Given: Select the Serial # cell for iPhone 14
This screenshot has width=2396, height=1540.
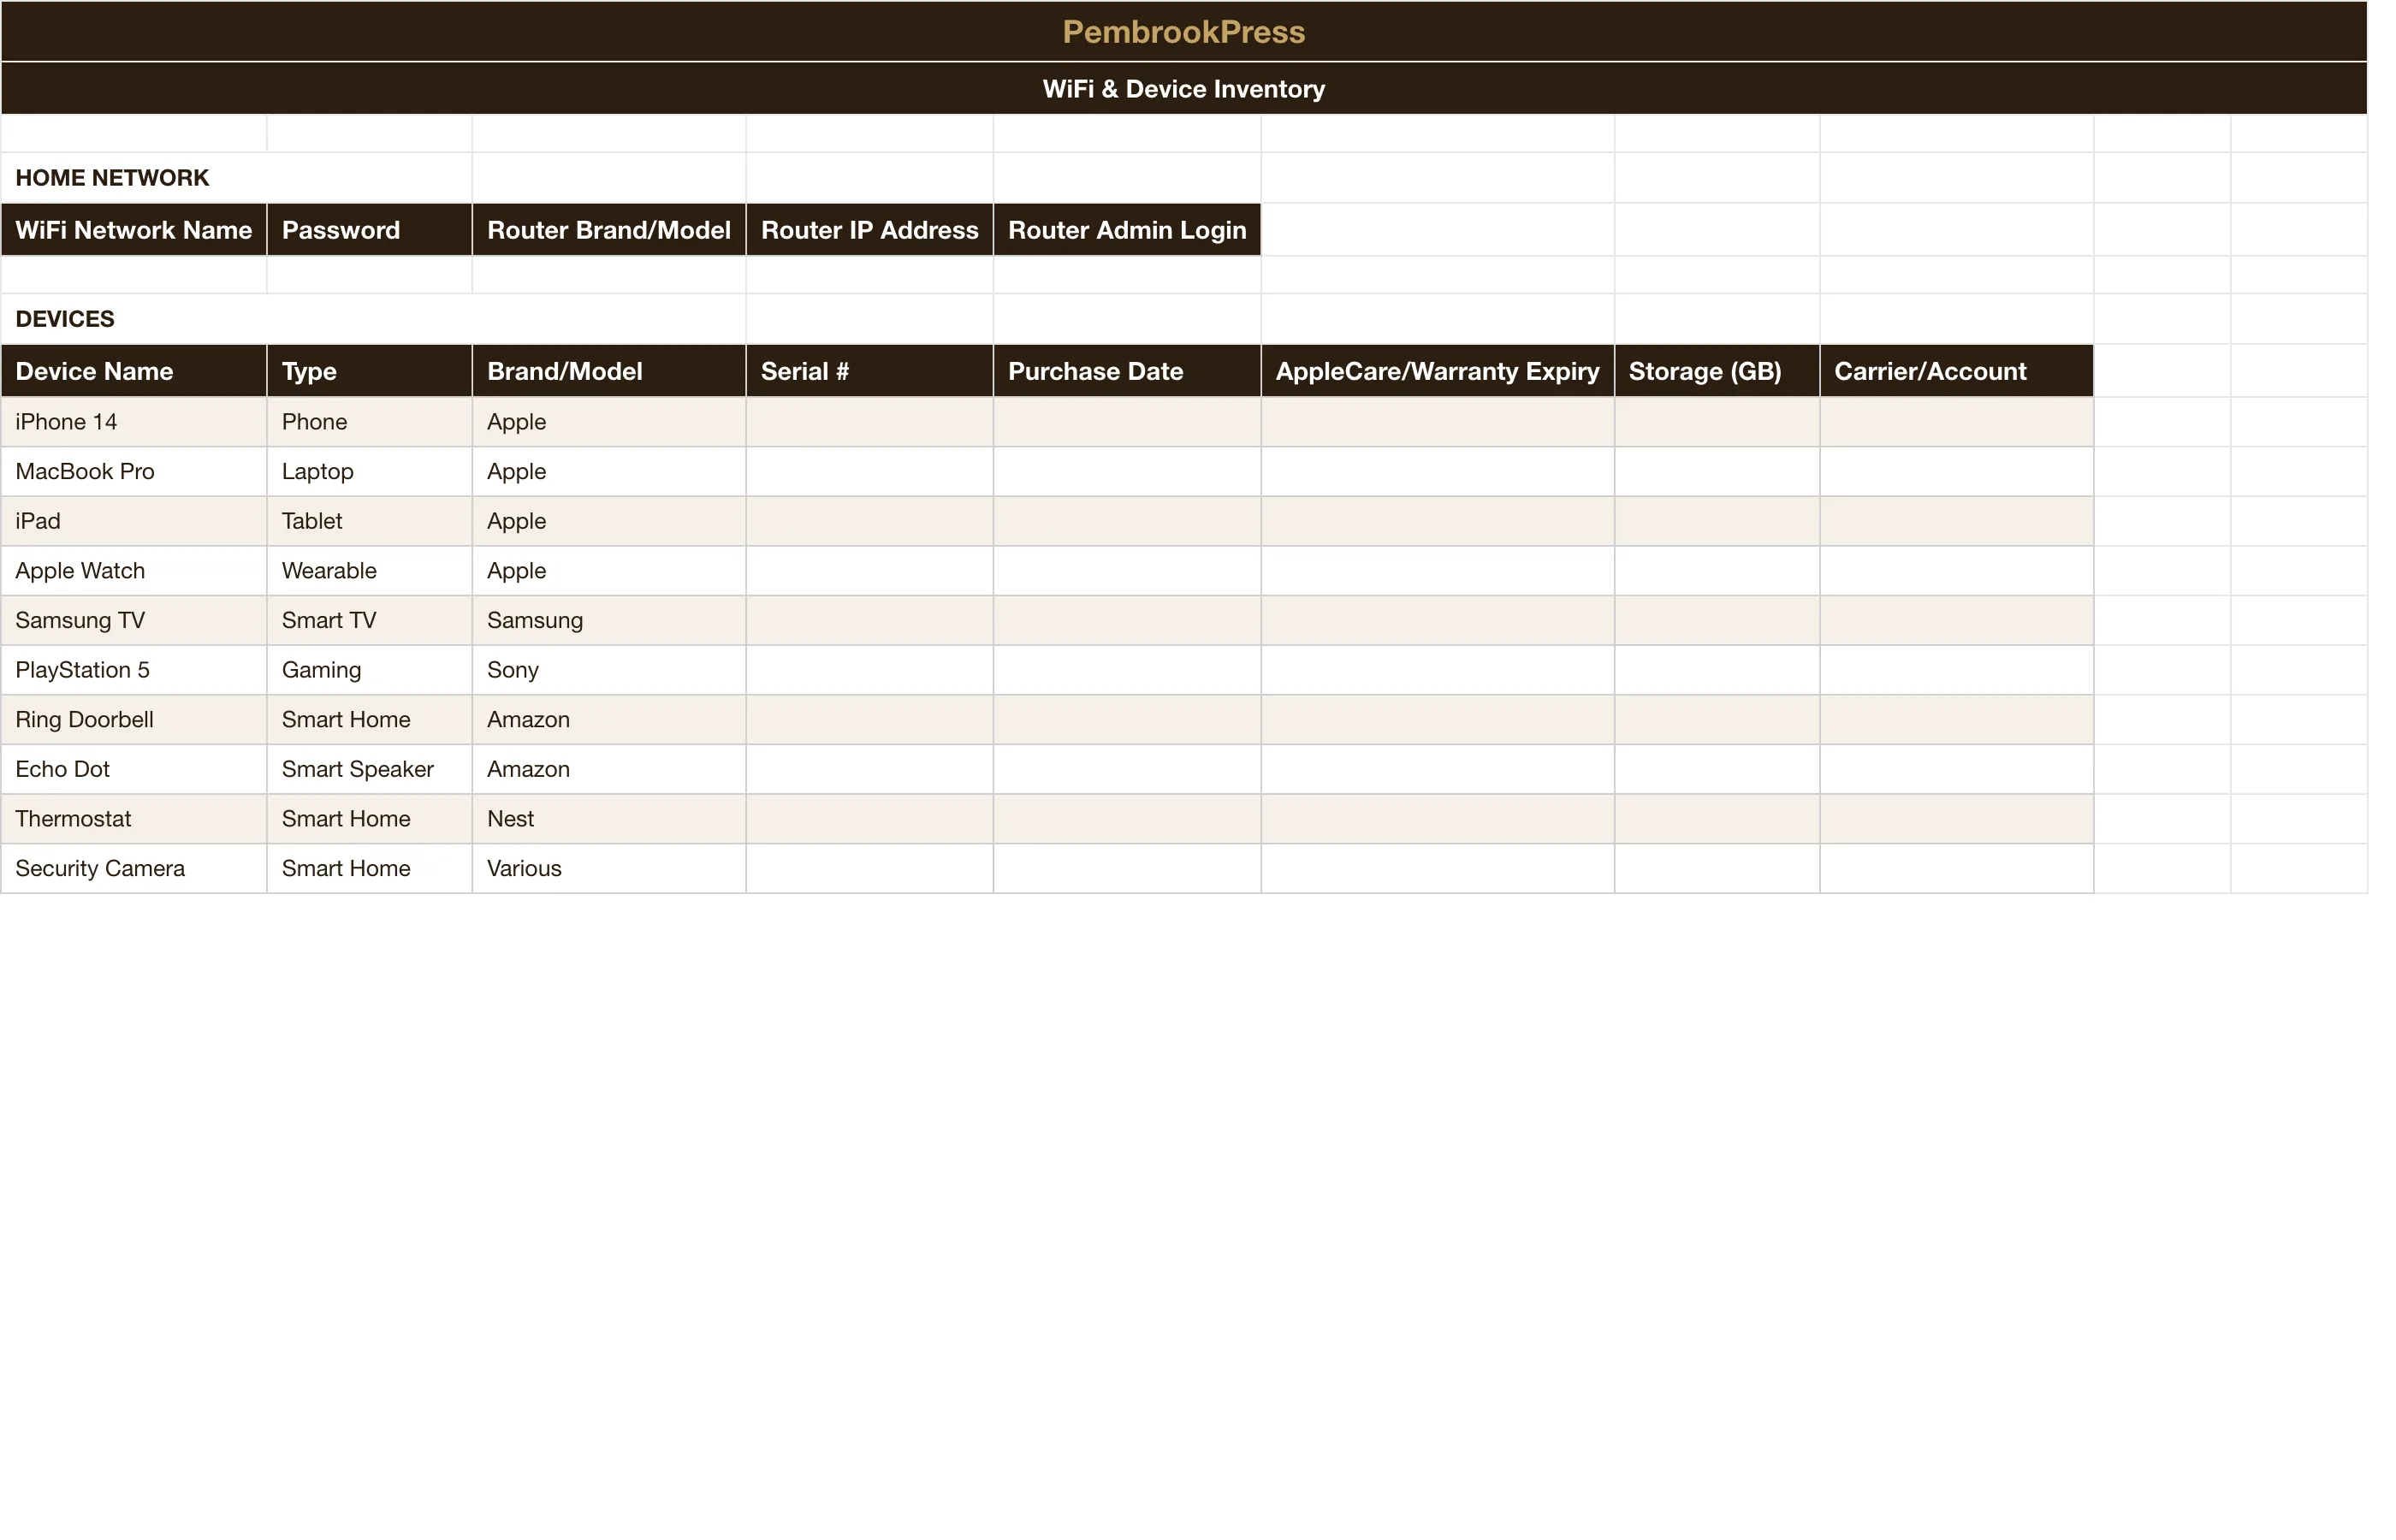Looking at the screenshot, I should tap(869, 422).
